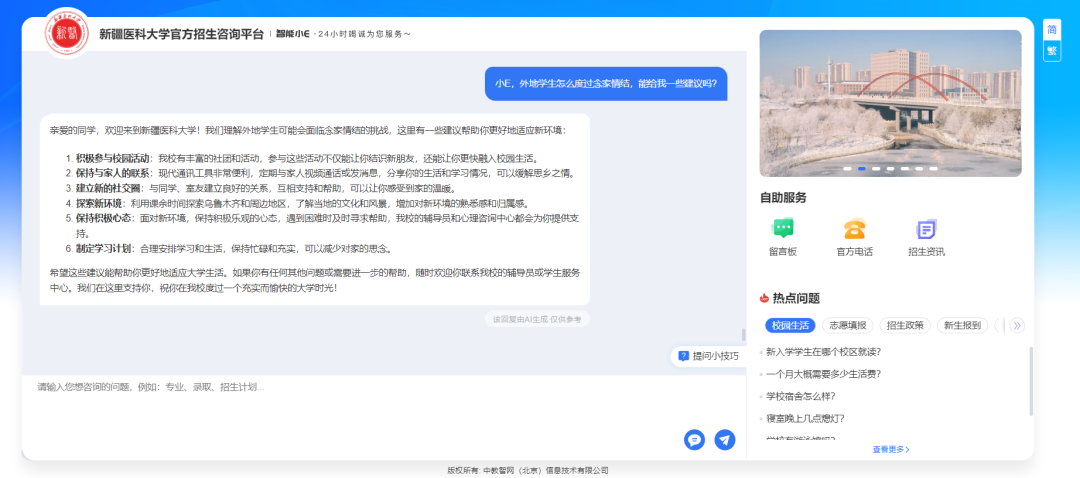Open the 官方电话 telephone icon
This screenshot has height=478, width=1080.
(x=854, y=229)
